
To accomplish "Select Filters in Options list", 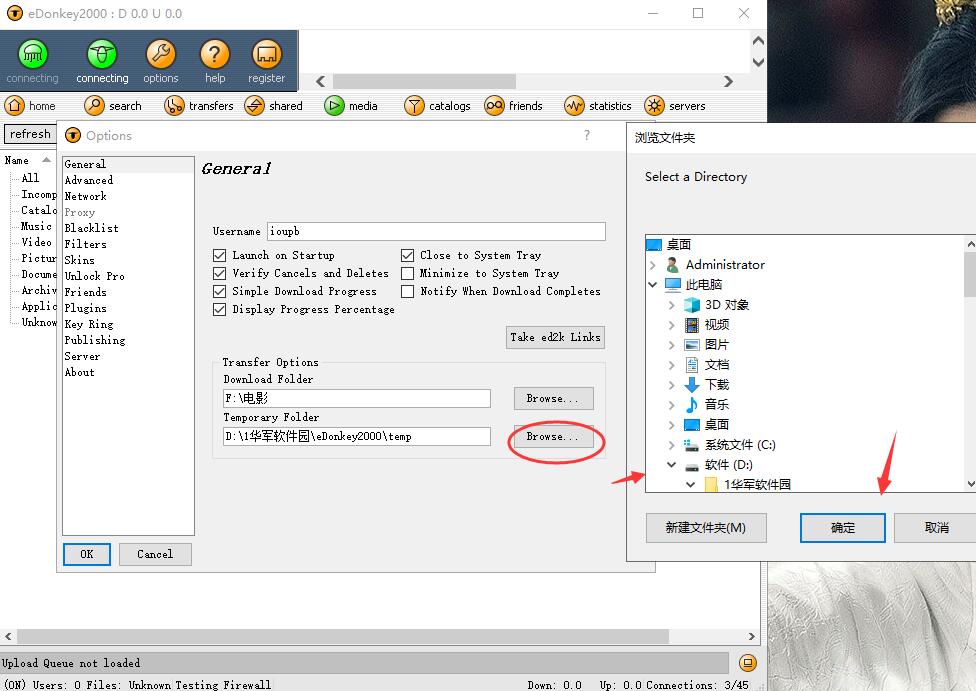I will [85, 244].
